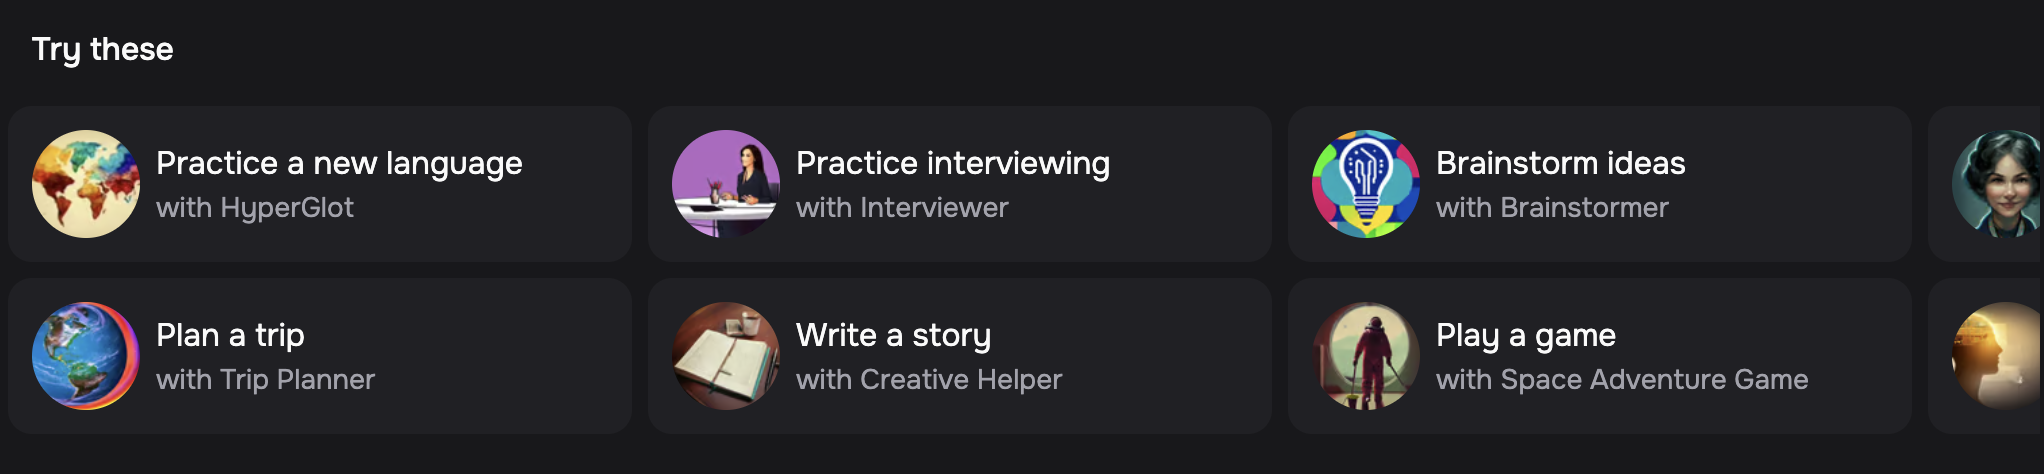The height and width of the screenshot is (474, 2044).
Task: Start the "Play a game" card
Action: pyautogui.click(x=1600, y=356)
